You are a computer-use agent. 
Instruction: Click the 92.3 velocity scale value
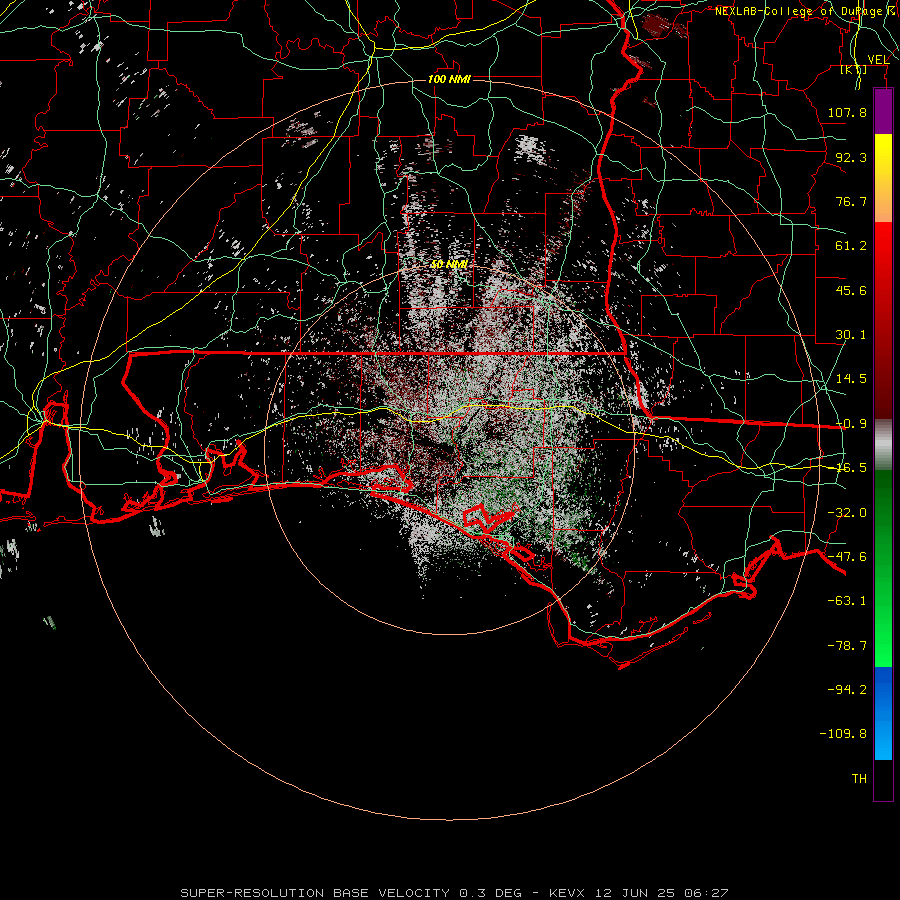[x=851, y=157]
